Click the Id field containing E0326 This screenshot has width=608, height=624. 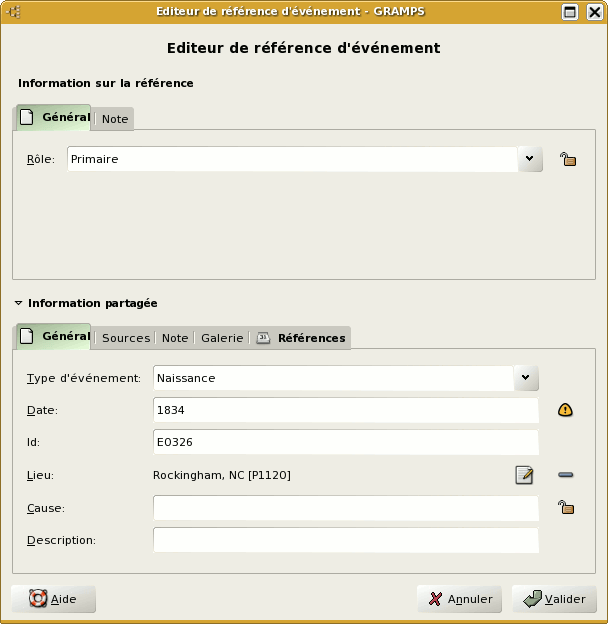click(x=345, y=442)
